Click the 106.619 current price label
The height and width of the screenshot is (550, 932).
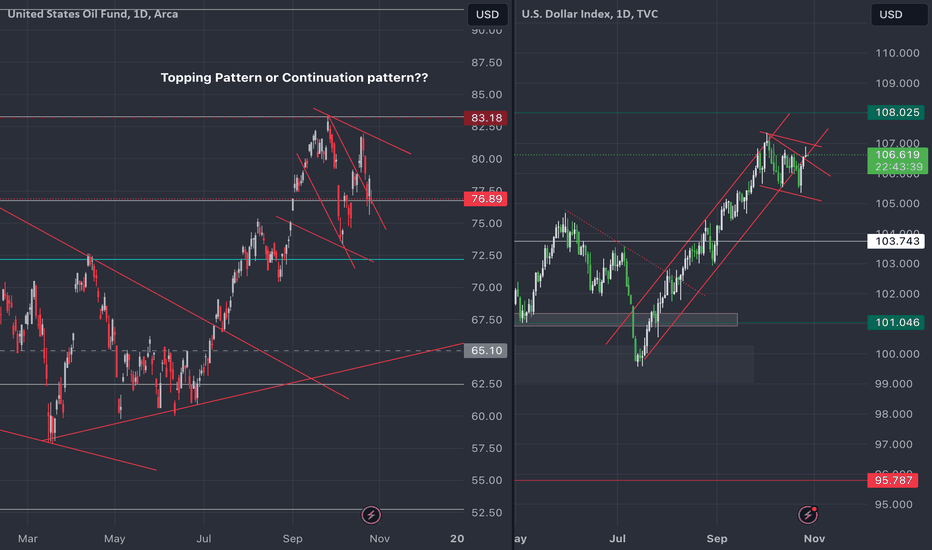tap(897, 161)
